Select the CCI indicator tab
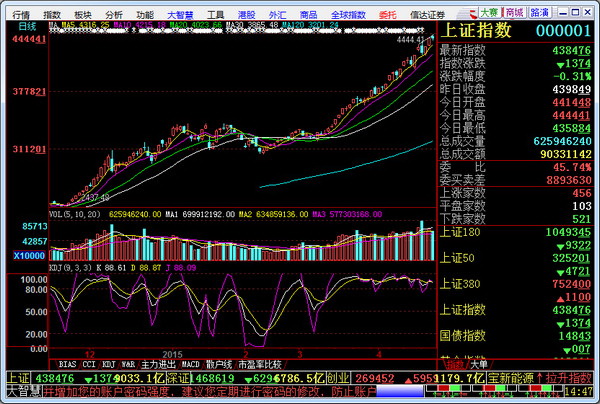This screenshot has width=600, height=404. click(91, 363)
